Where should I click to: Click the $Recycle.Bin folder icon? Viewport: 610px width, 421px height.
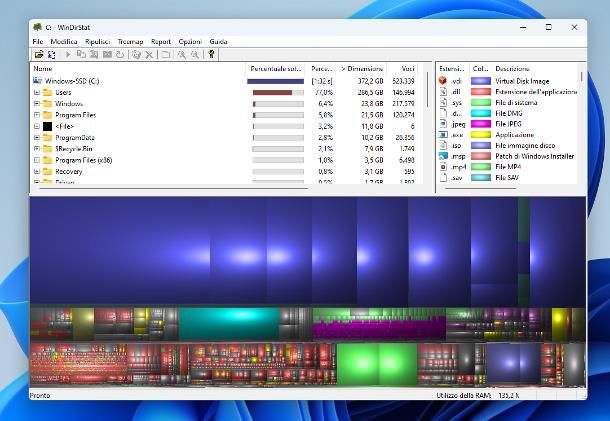pyautogui.click(x=47, y=149)
